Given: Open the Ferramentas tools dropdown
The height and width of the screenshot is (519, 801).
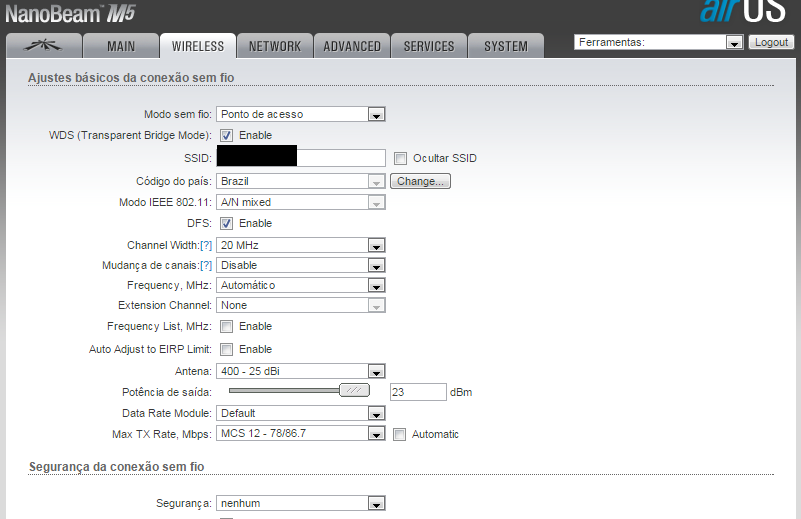Looking at the screenshot, I should pos(658,42).
